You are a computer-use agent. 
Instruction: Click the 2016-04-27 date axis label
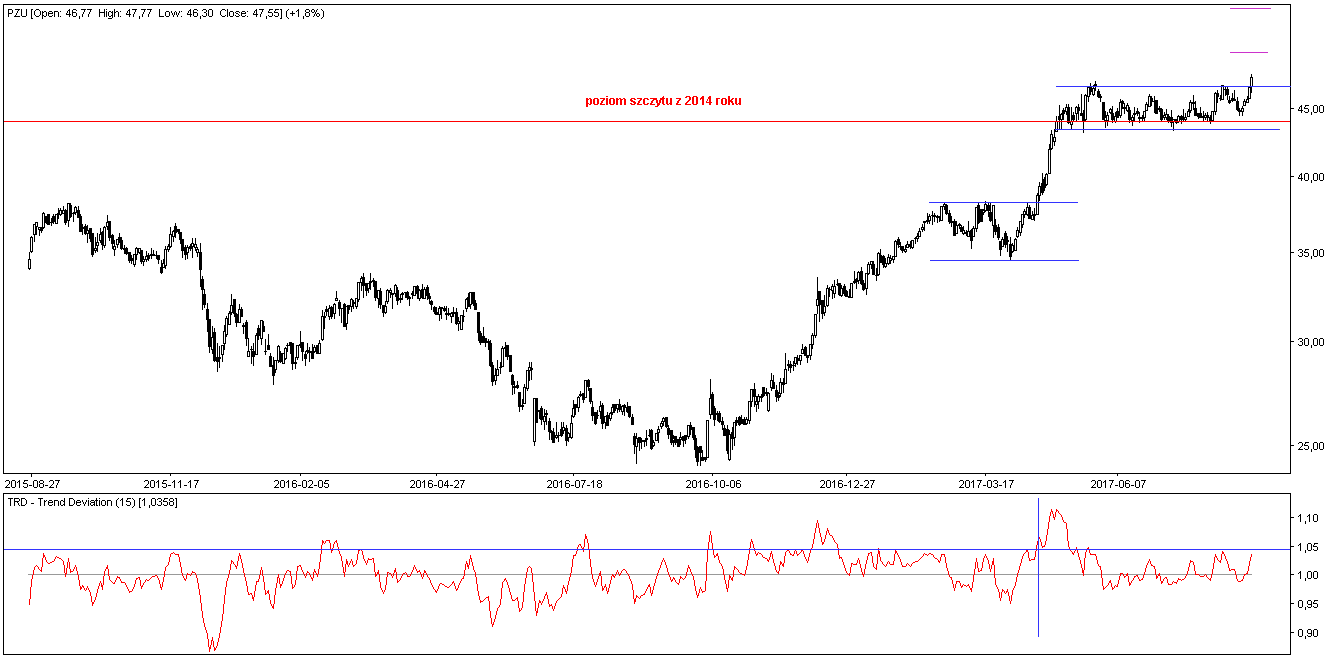[439, 482]
